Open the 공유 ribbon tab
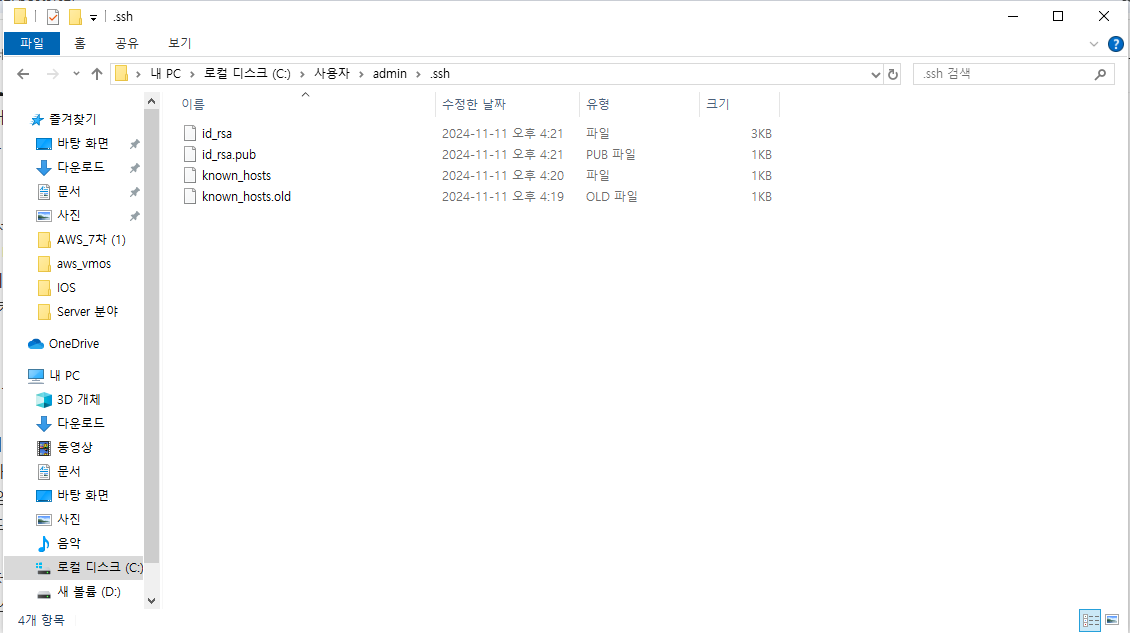Viewport: 1130px width, 633px height. pyautogui.click(x=127, y=43)
